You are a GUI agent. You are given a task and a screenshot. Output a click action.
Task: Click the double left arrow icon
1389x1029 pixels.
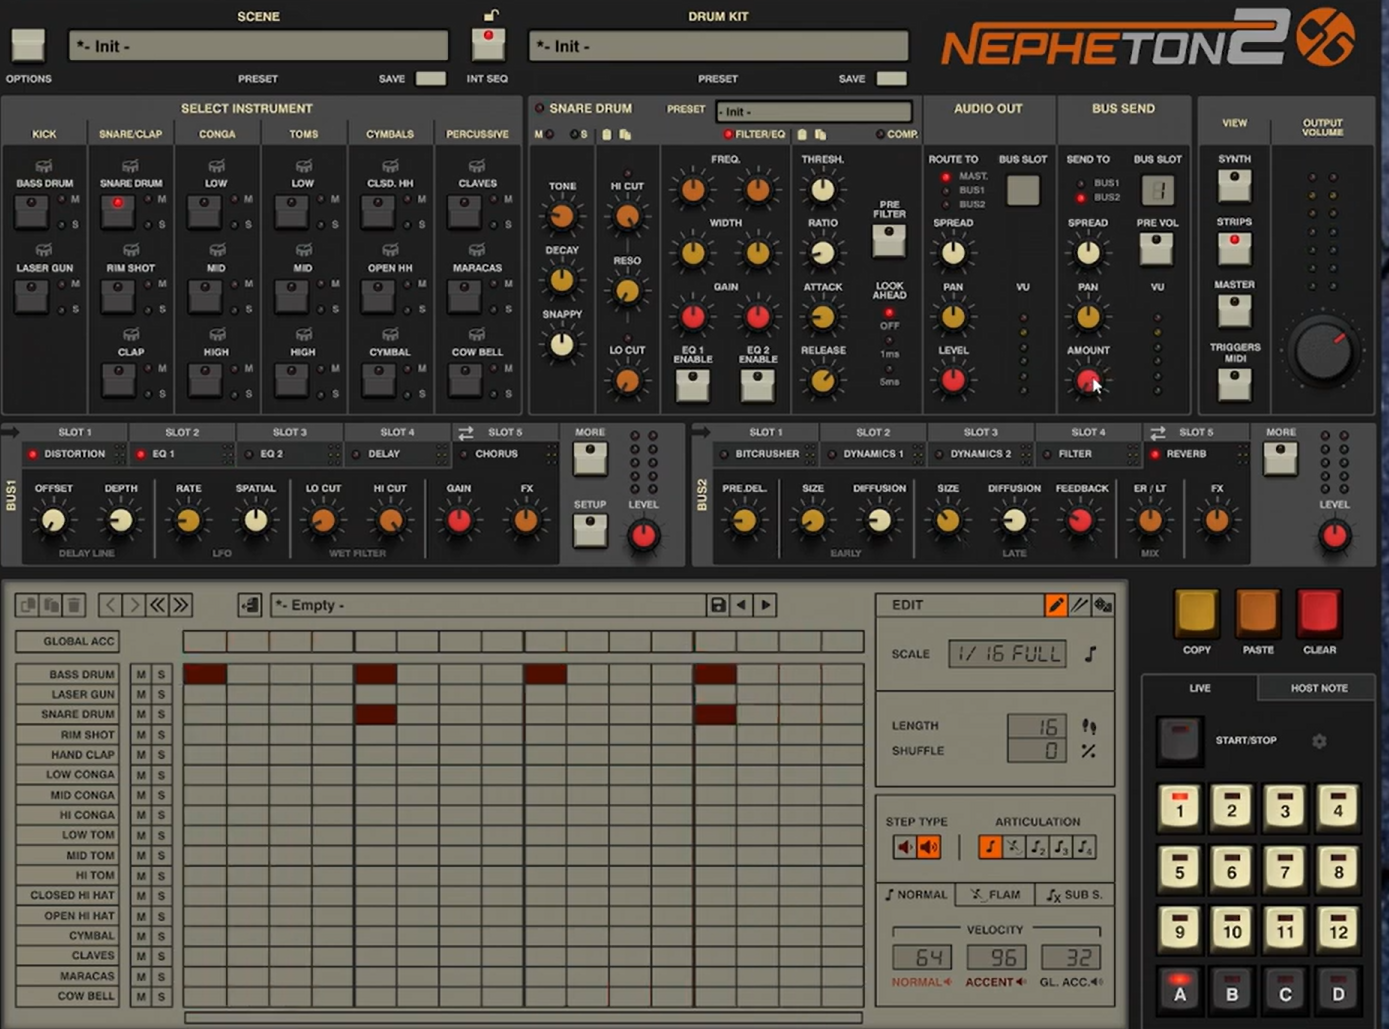(x=157, y=605)
